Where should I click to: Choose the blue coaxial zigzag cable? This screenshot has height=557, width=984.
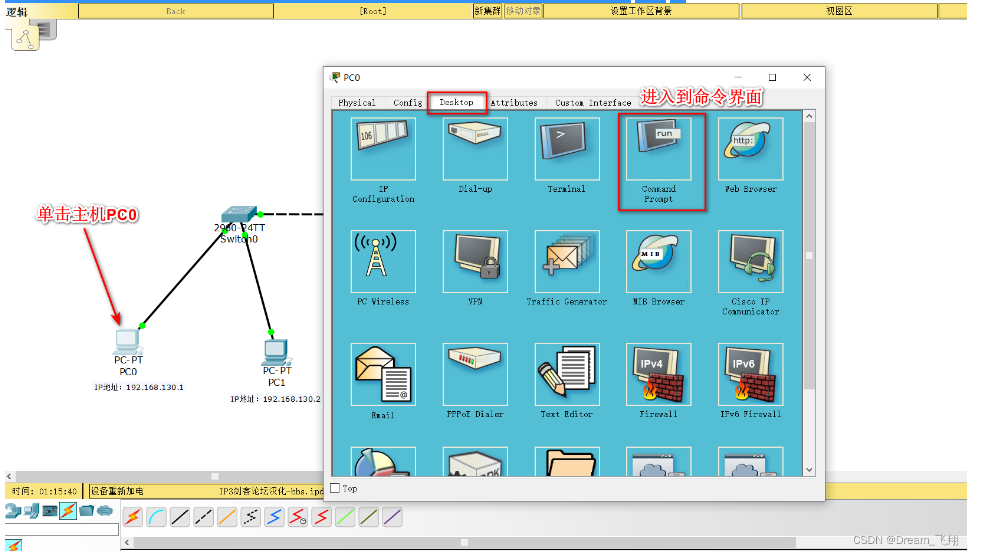pyautogui.click(x=274, y=517)
